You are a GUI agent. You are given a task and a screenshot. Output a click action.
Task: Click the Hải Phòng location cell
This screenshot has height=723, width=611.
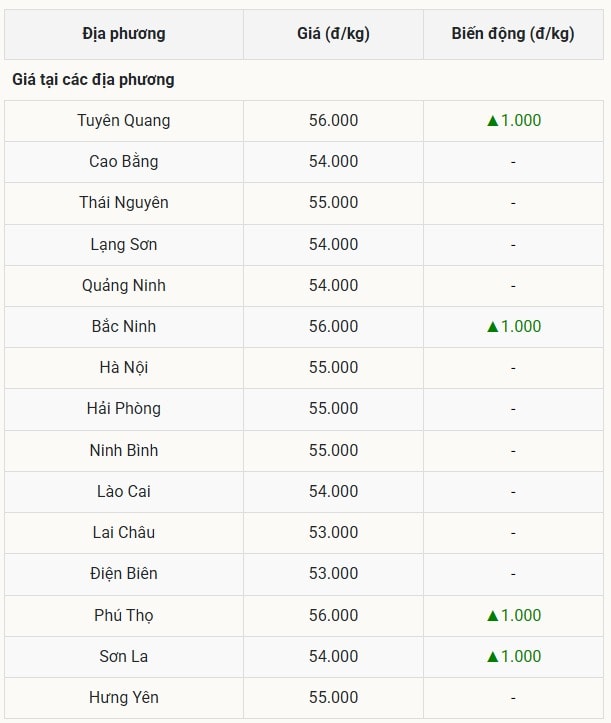tap(124, 409)
